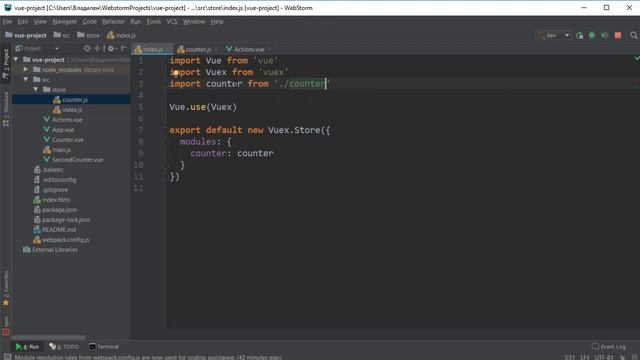Open the Code menu
The width and height of the screenshot is (640, 360).
(x=89, y=22)
